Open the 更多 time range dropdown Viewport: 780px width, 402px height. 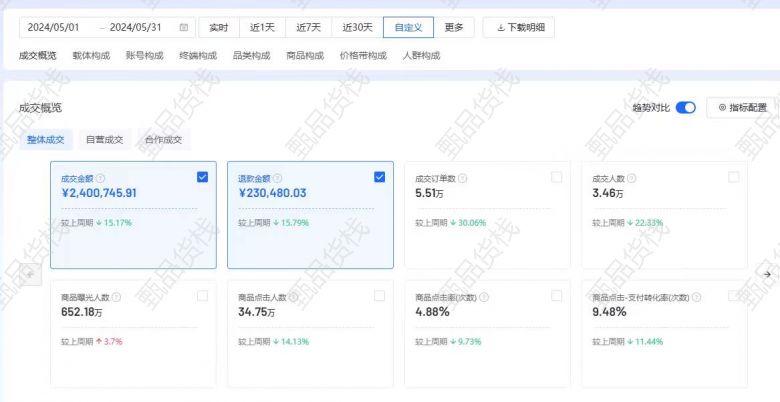(453, 28)
